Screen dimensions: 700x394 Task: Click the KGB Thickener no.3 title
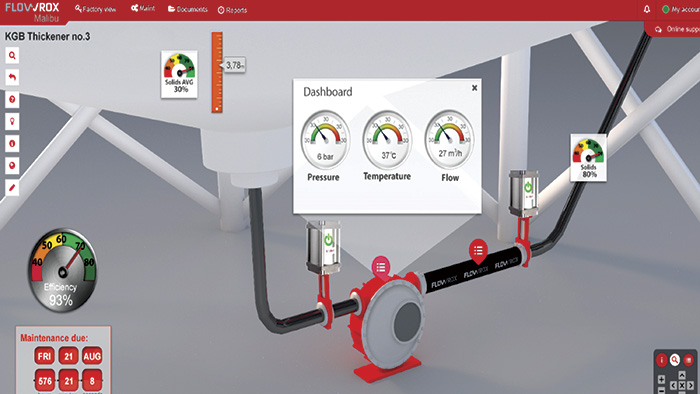[47, 37]
